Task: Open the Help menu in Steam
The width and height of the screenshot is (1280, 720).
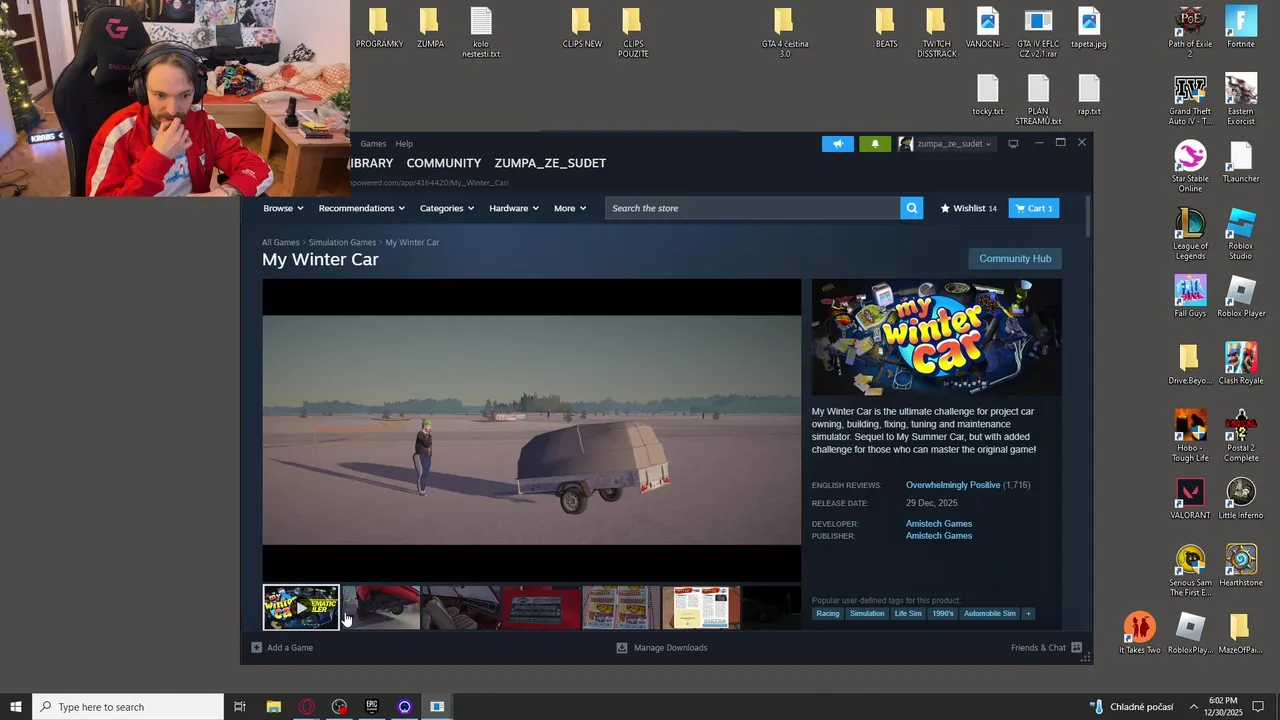Action: (x=404, y=144)
